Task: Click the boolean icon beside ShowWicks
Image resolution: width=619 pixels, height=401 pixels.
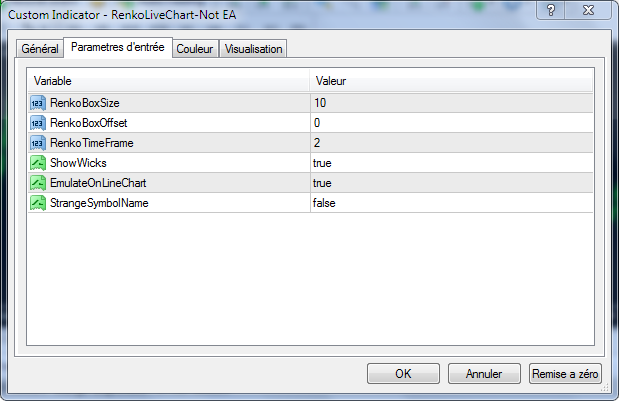Action: pos(38,163)
